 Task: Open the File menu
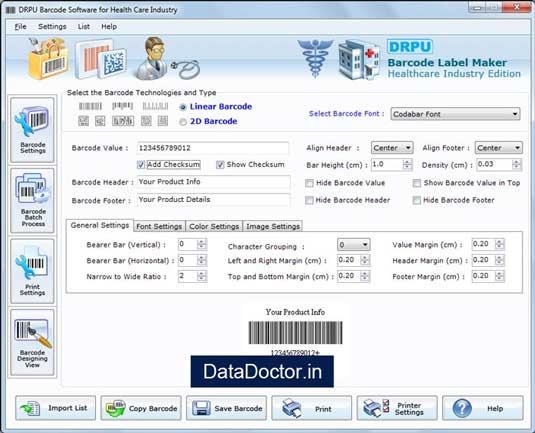pyautogui.click(x=20, y=27)
